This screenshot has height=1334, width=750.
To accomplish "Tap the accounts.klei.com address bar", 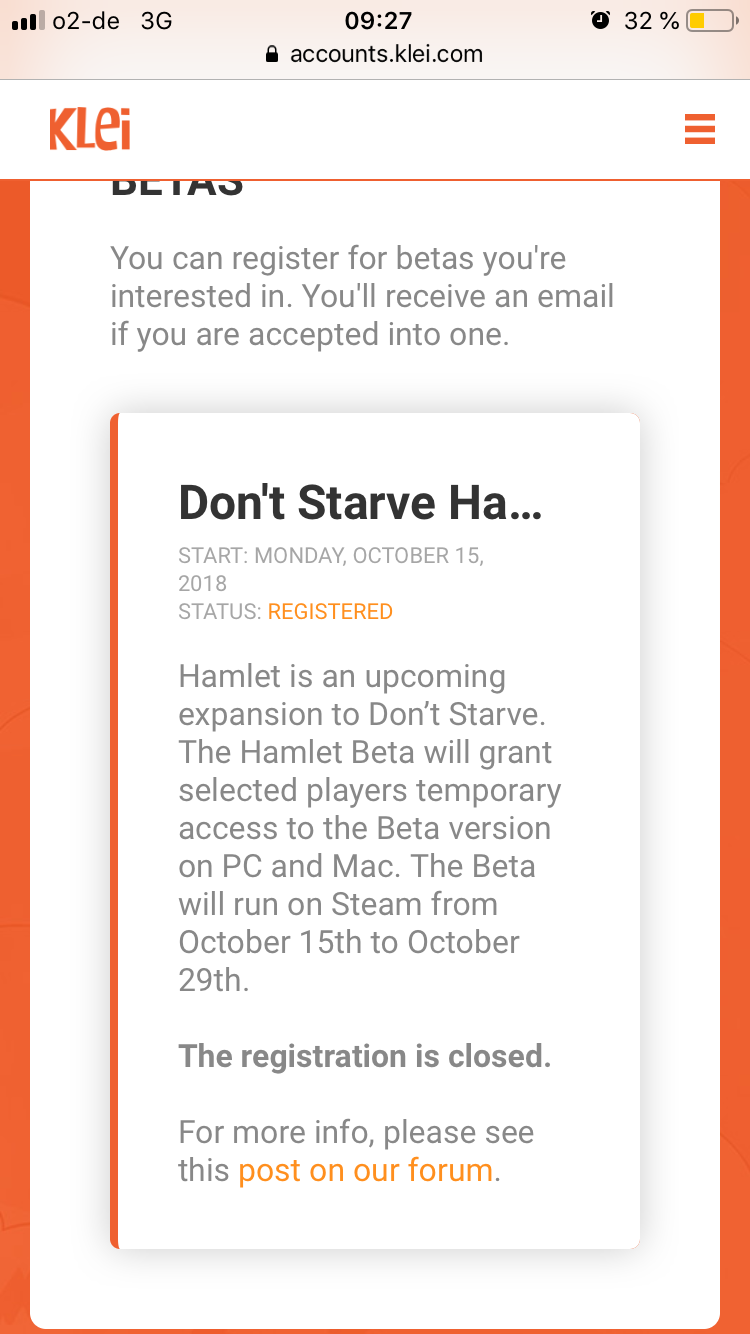I will (x=385, y=54).
